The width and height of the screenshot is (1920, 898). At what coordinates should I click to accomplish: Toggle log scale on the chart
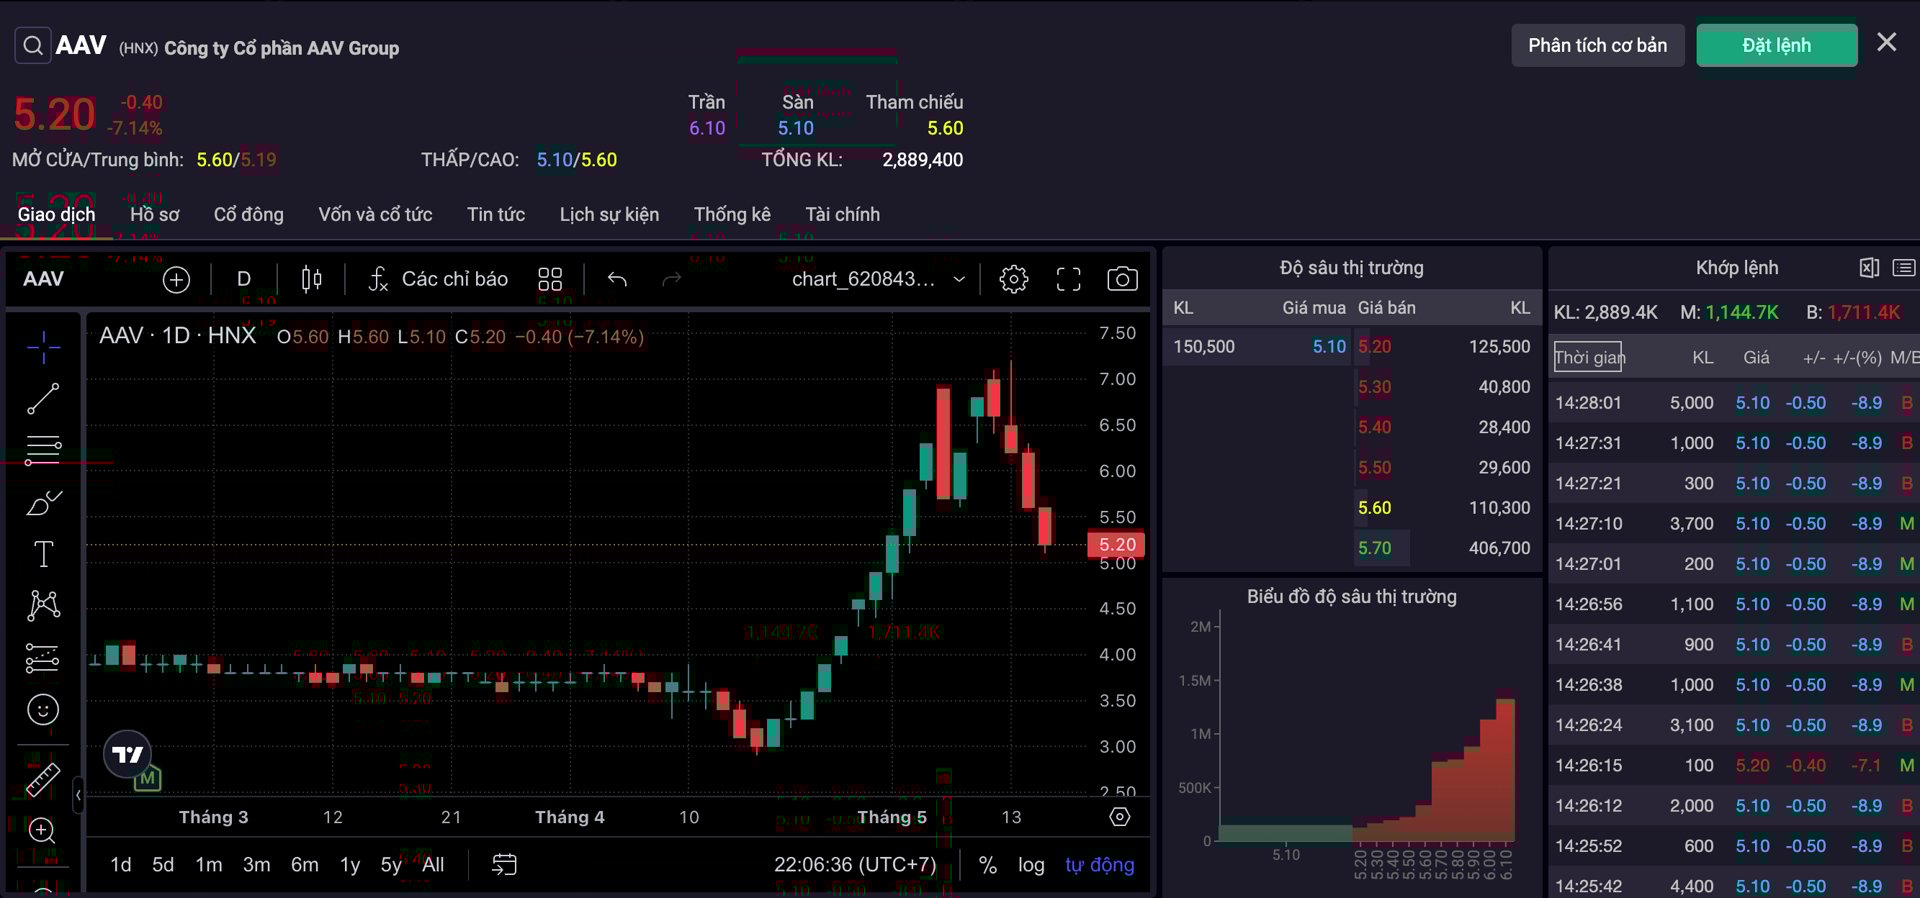pyautogui.click(x=1031, y=865)
